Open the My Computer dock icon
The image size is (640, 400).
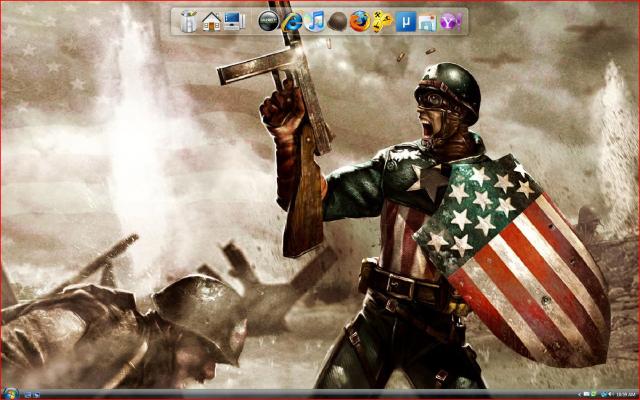234,21
